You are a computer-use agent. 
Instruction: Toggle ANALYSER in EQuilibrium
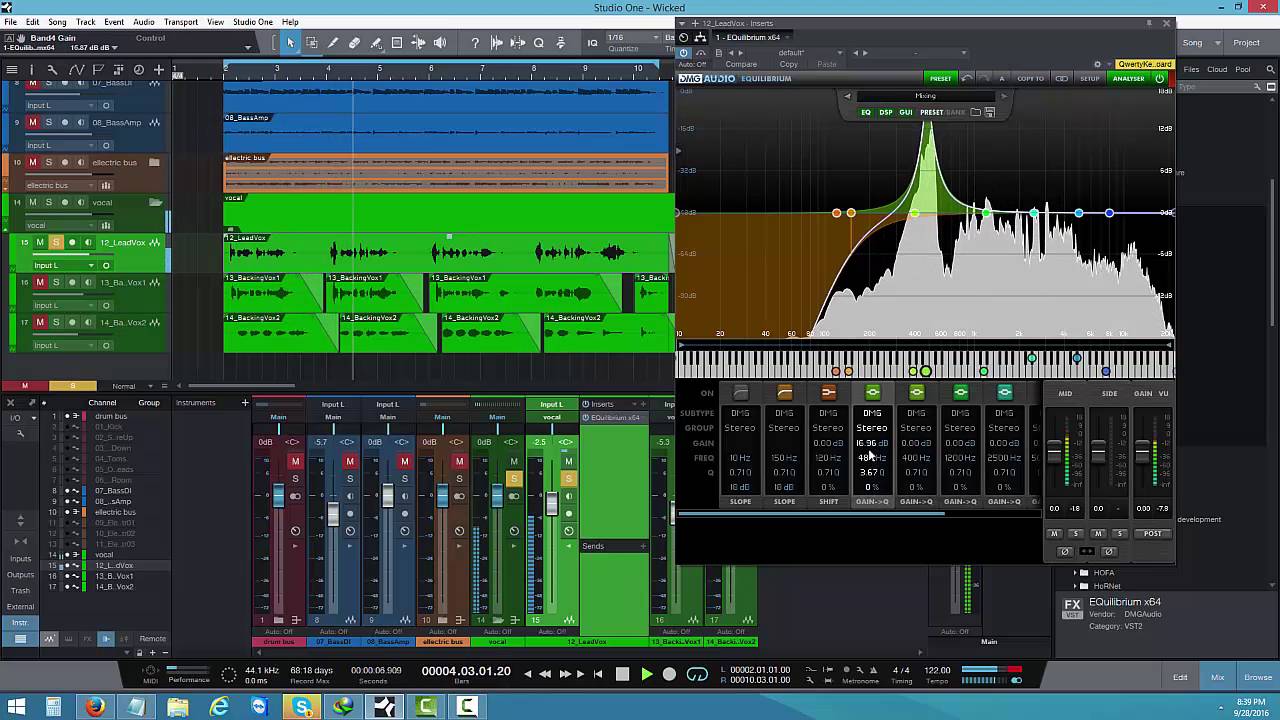[1128, 78]
